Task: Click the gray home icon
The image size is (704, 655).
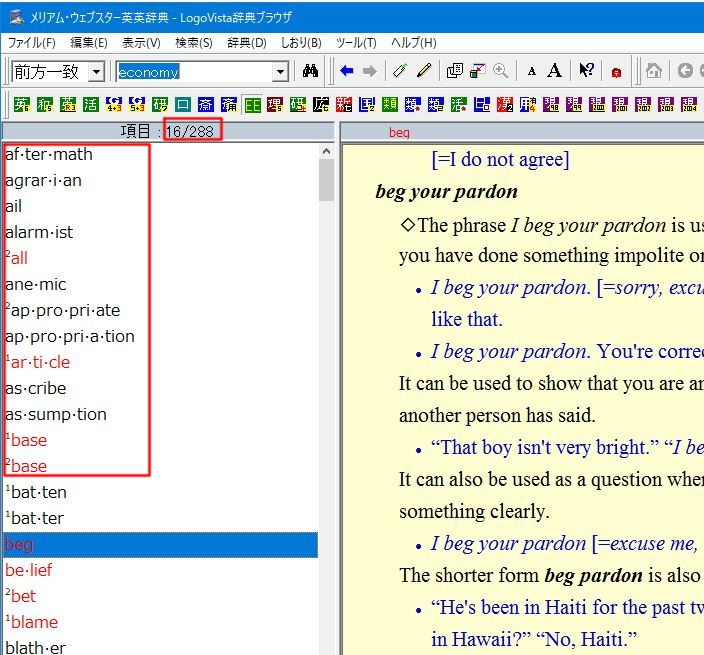Action: (654, 71)
